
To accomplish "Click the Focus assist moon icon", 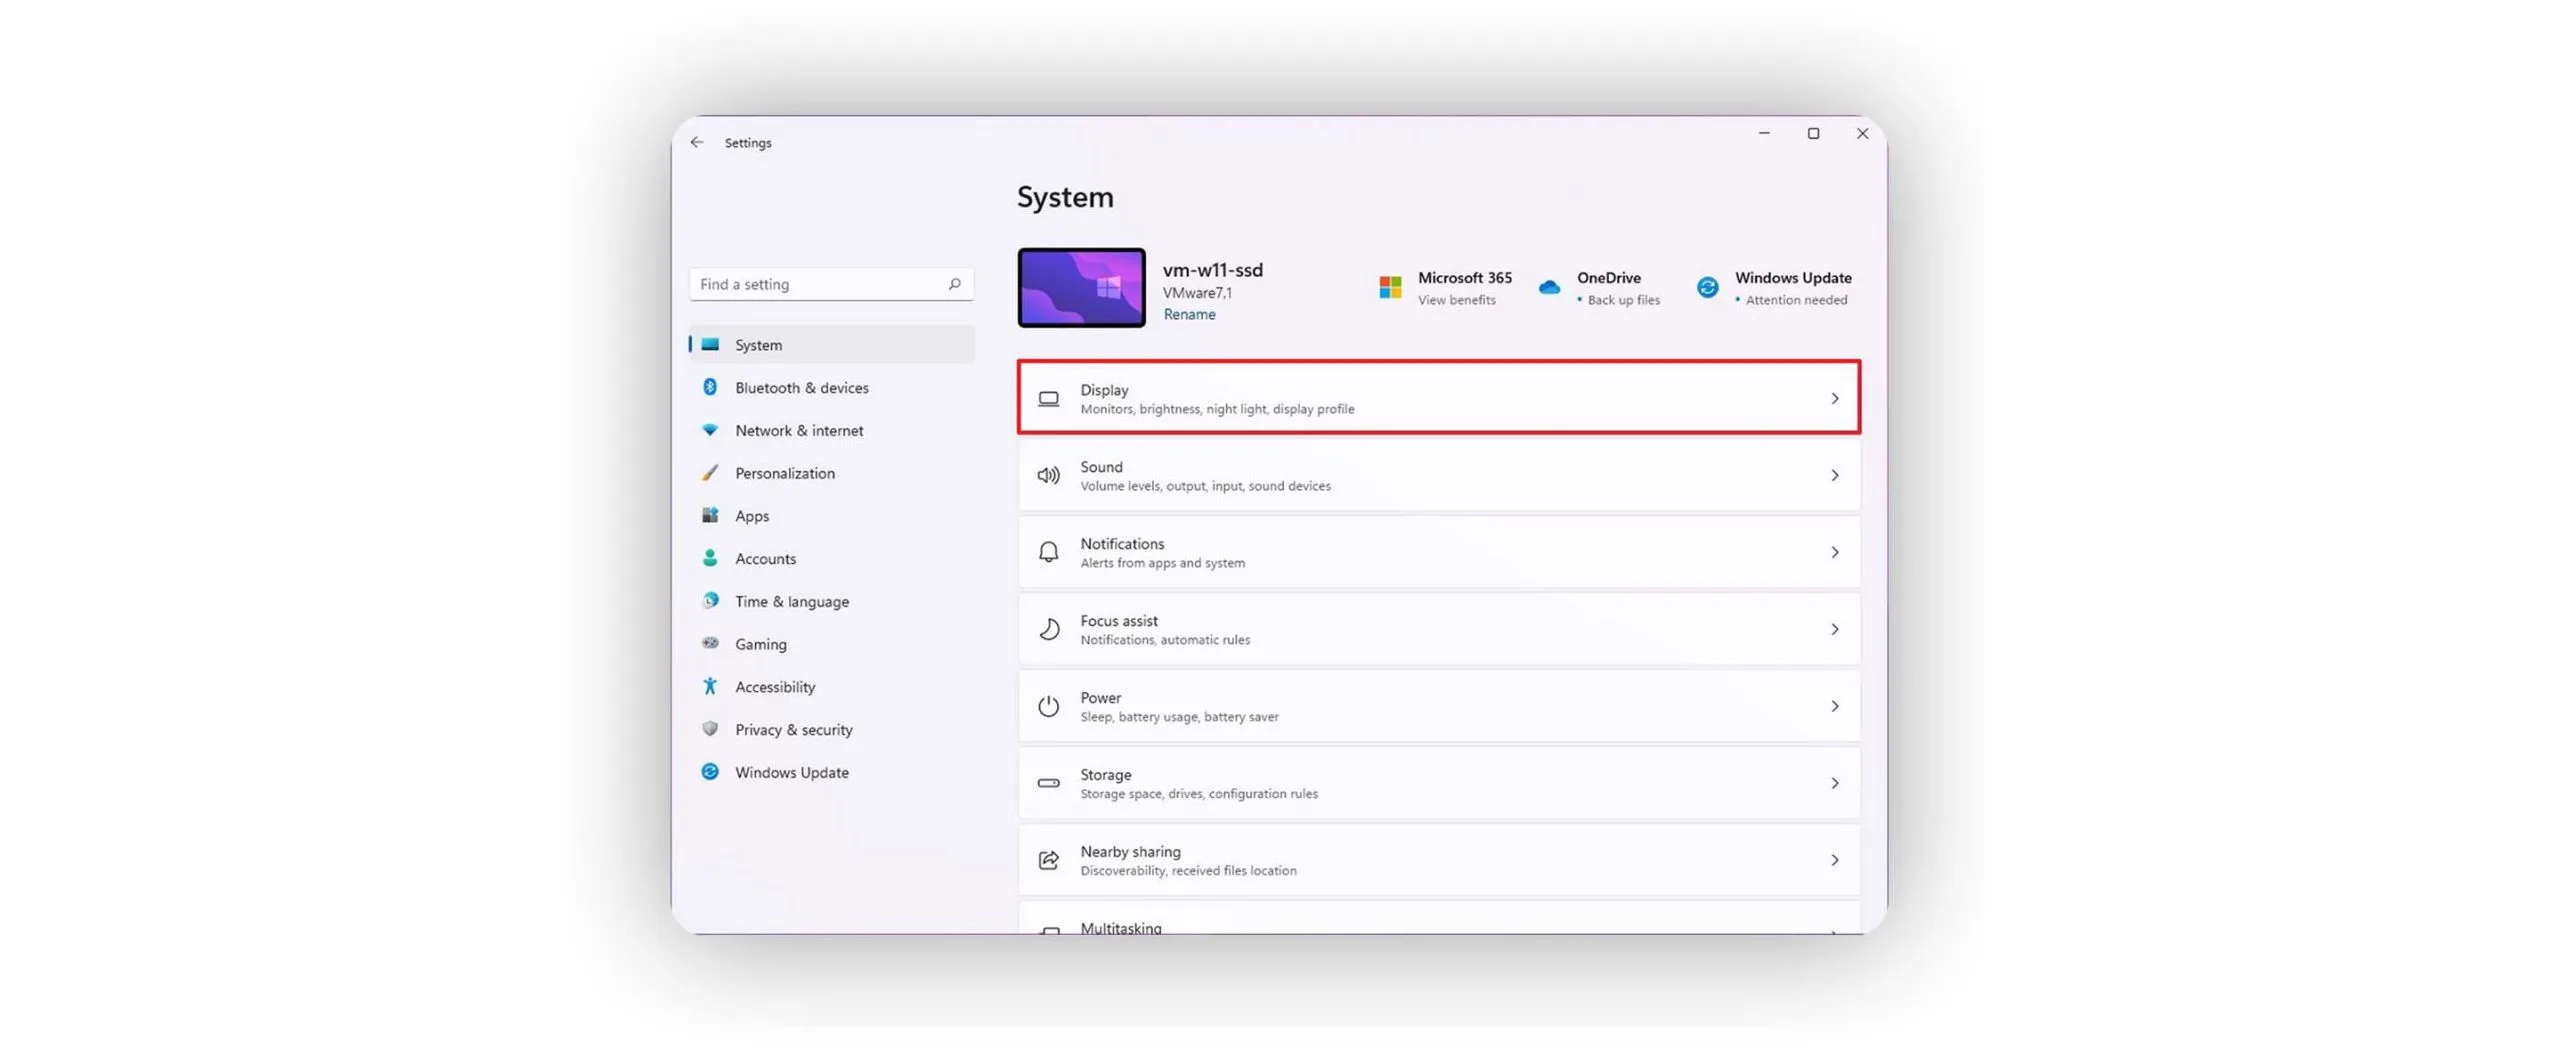I will 1047,630.
